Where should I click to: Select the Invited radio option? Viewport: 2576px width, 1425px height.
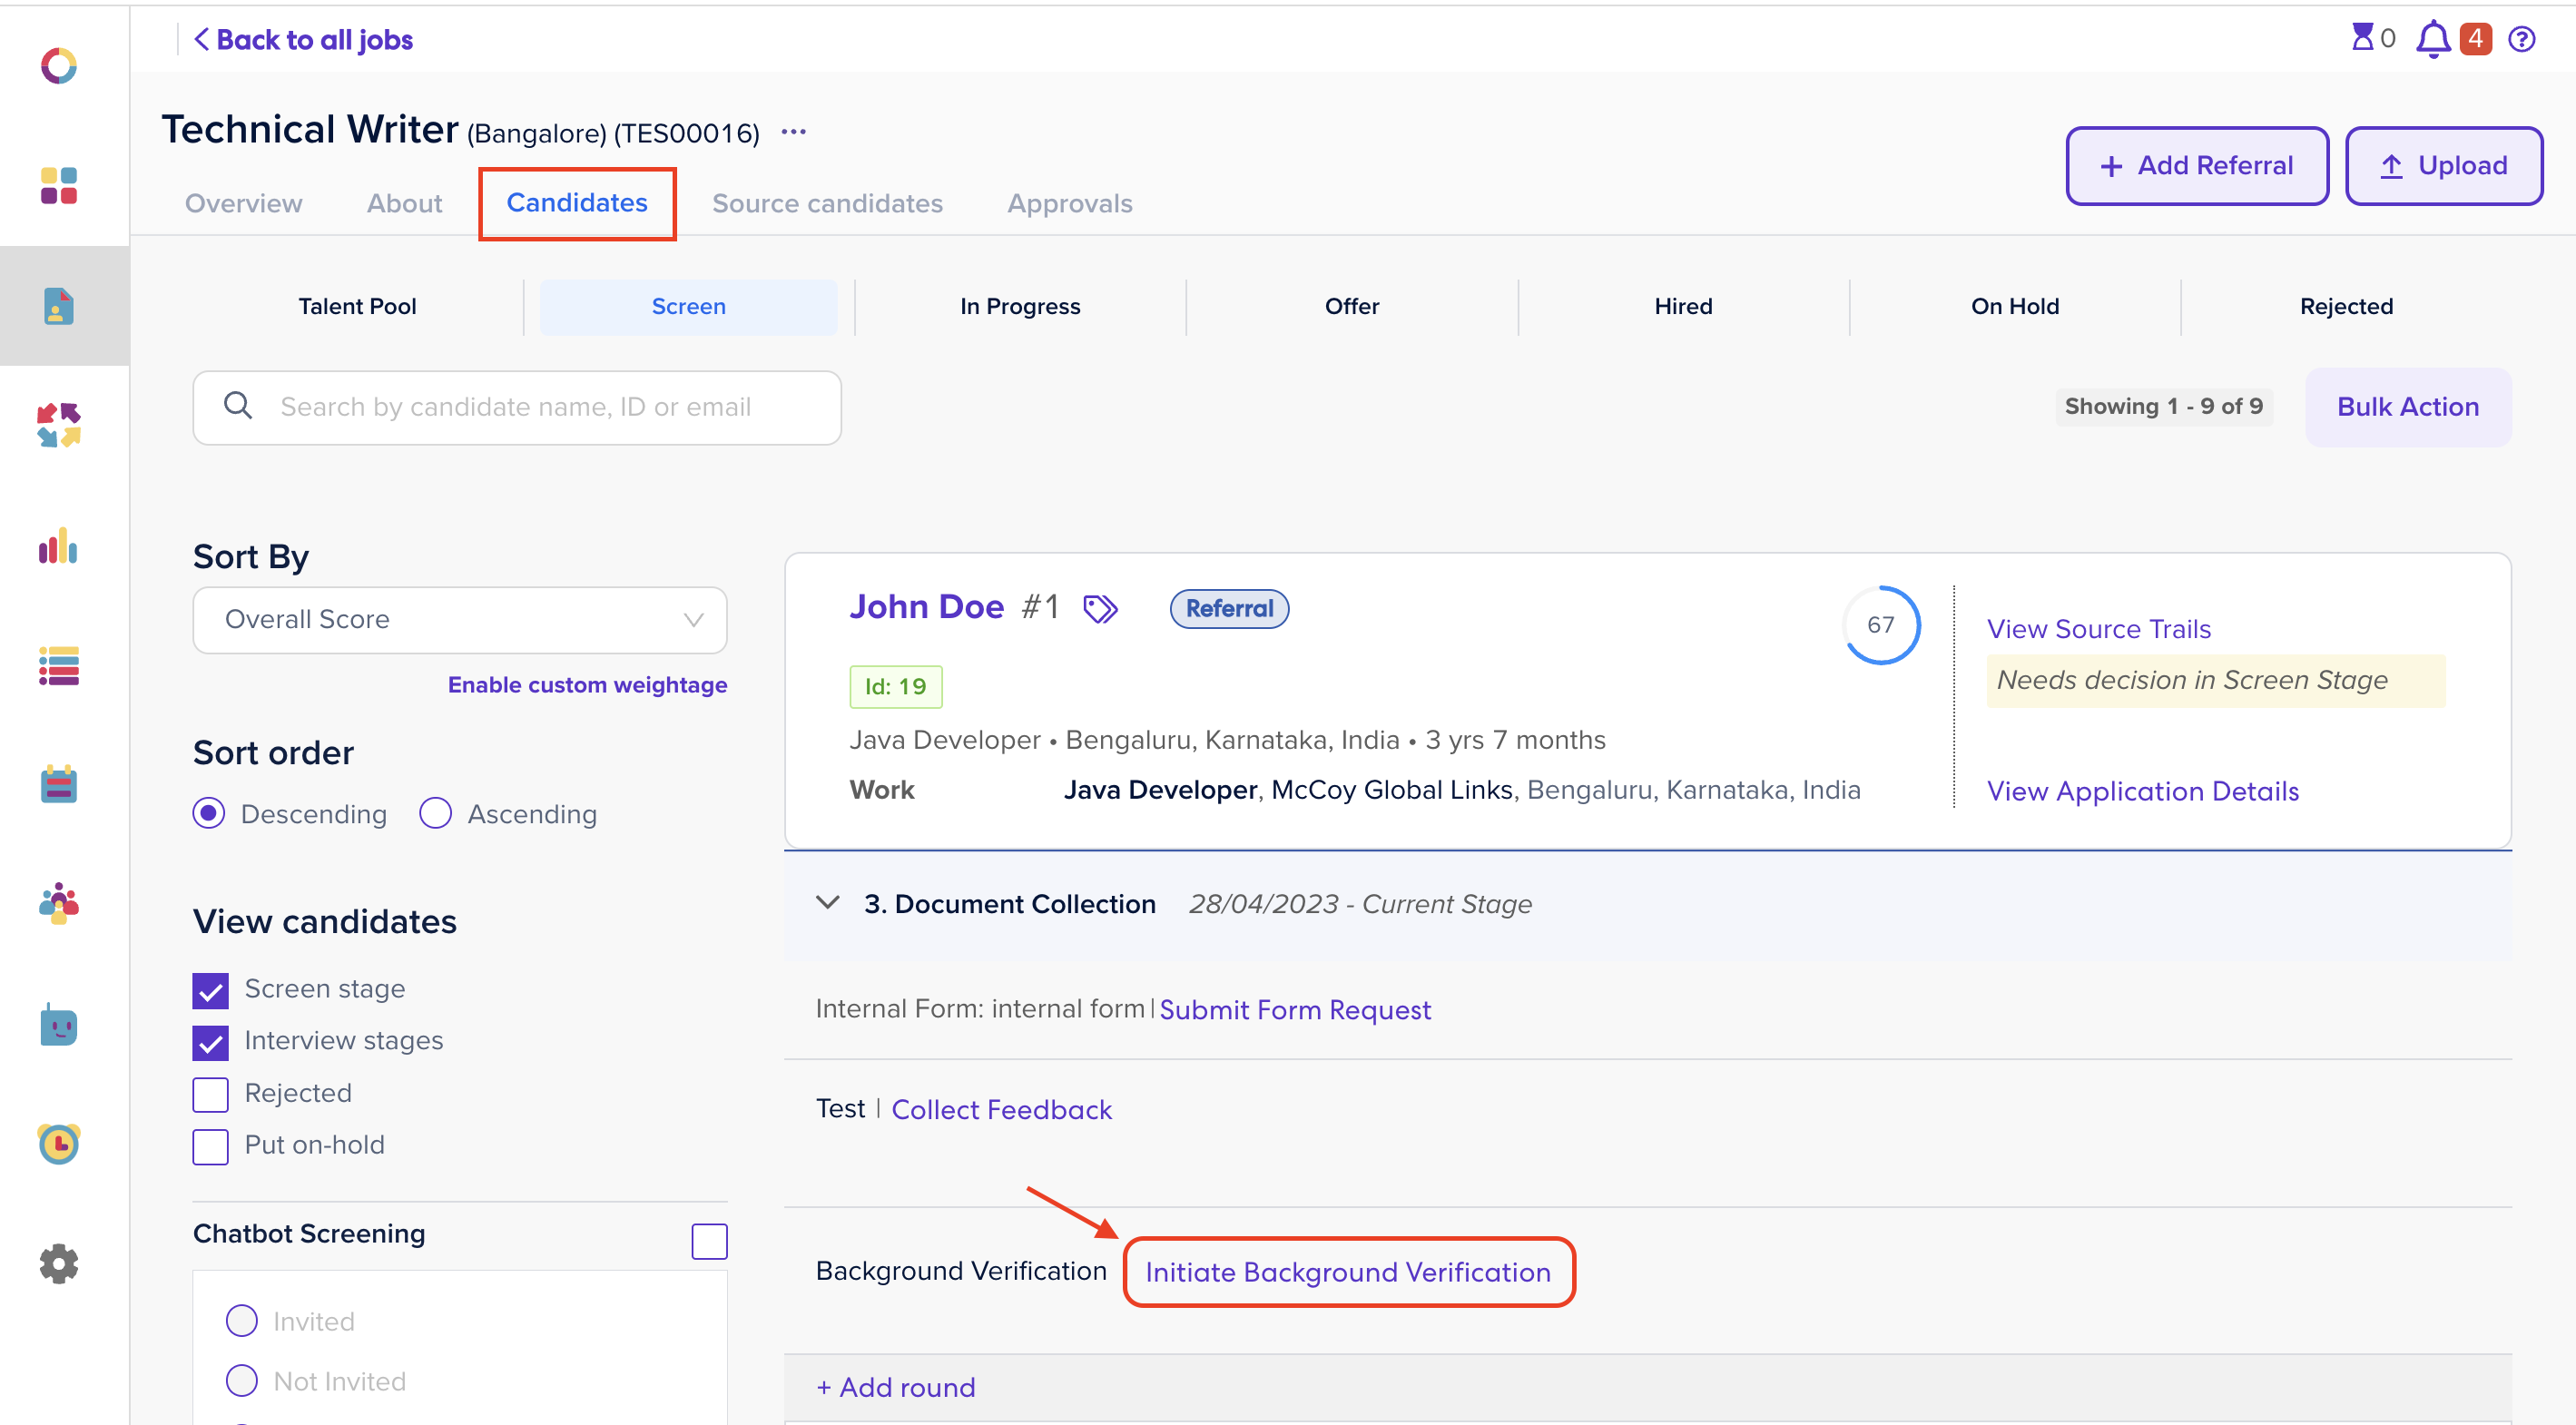pos(241,1321)
